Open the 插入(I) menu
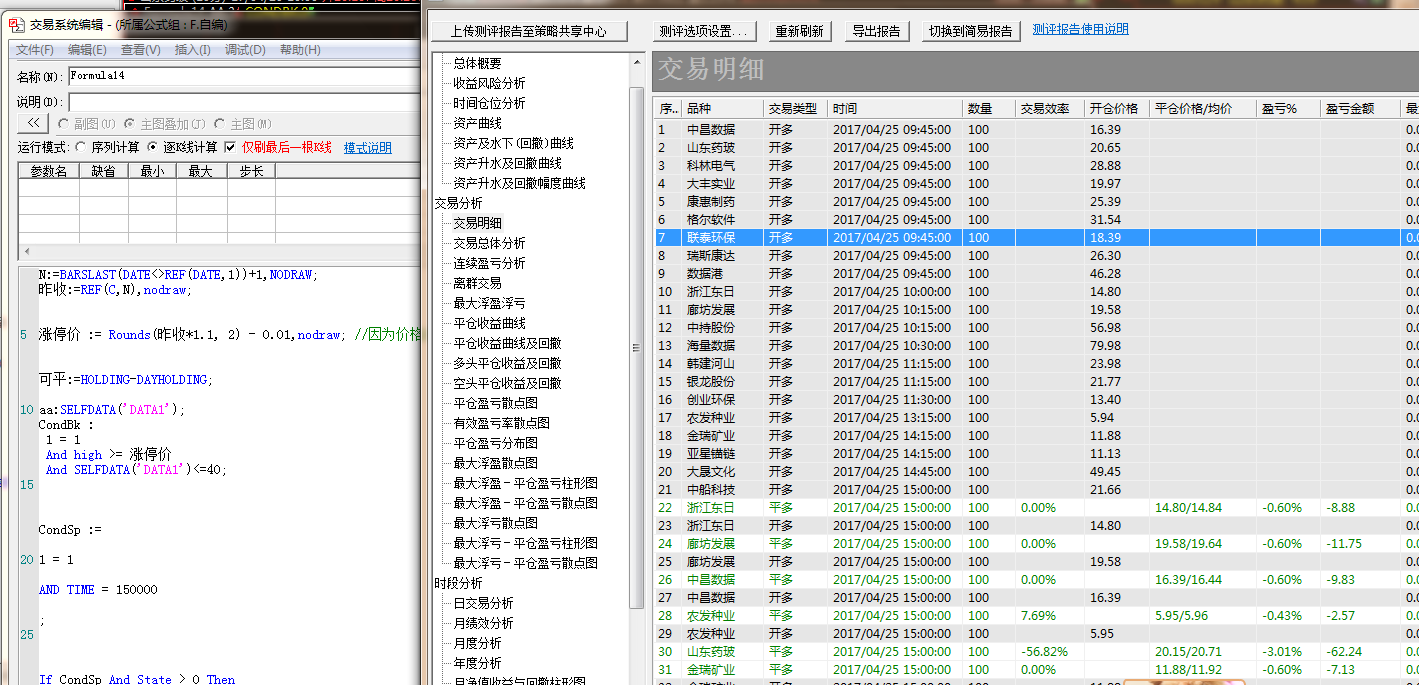The image size is (1419, 685). click(192, 50)
